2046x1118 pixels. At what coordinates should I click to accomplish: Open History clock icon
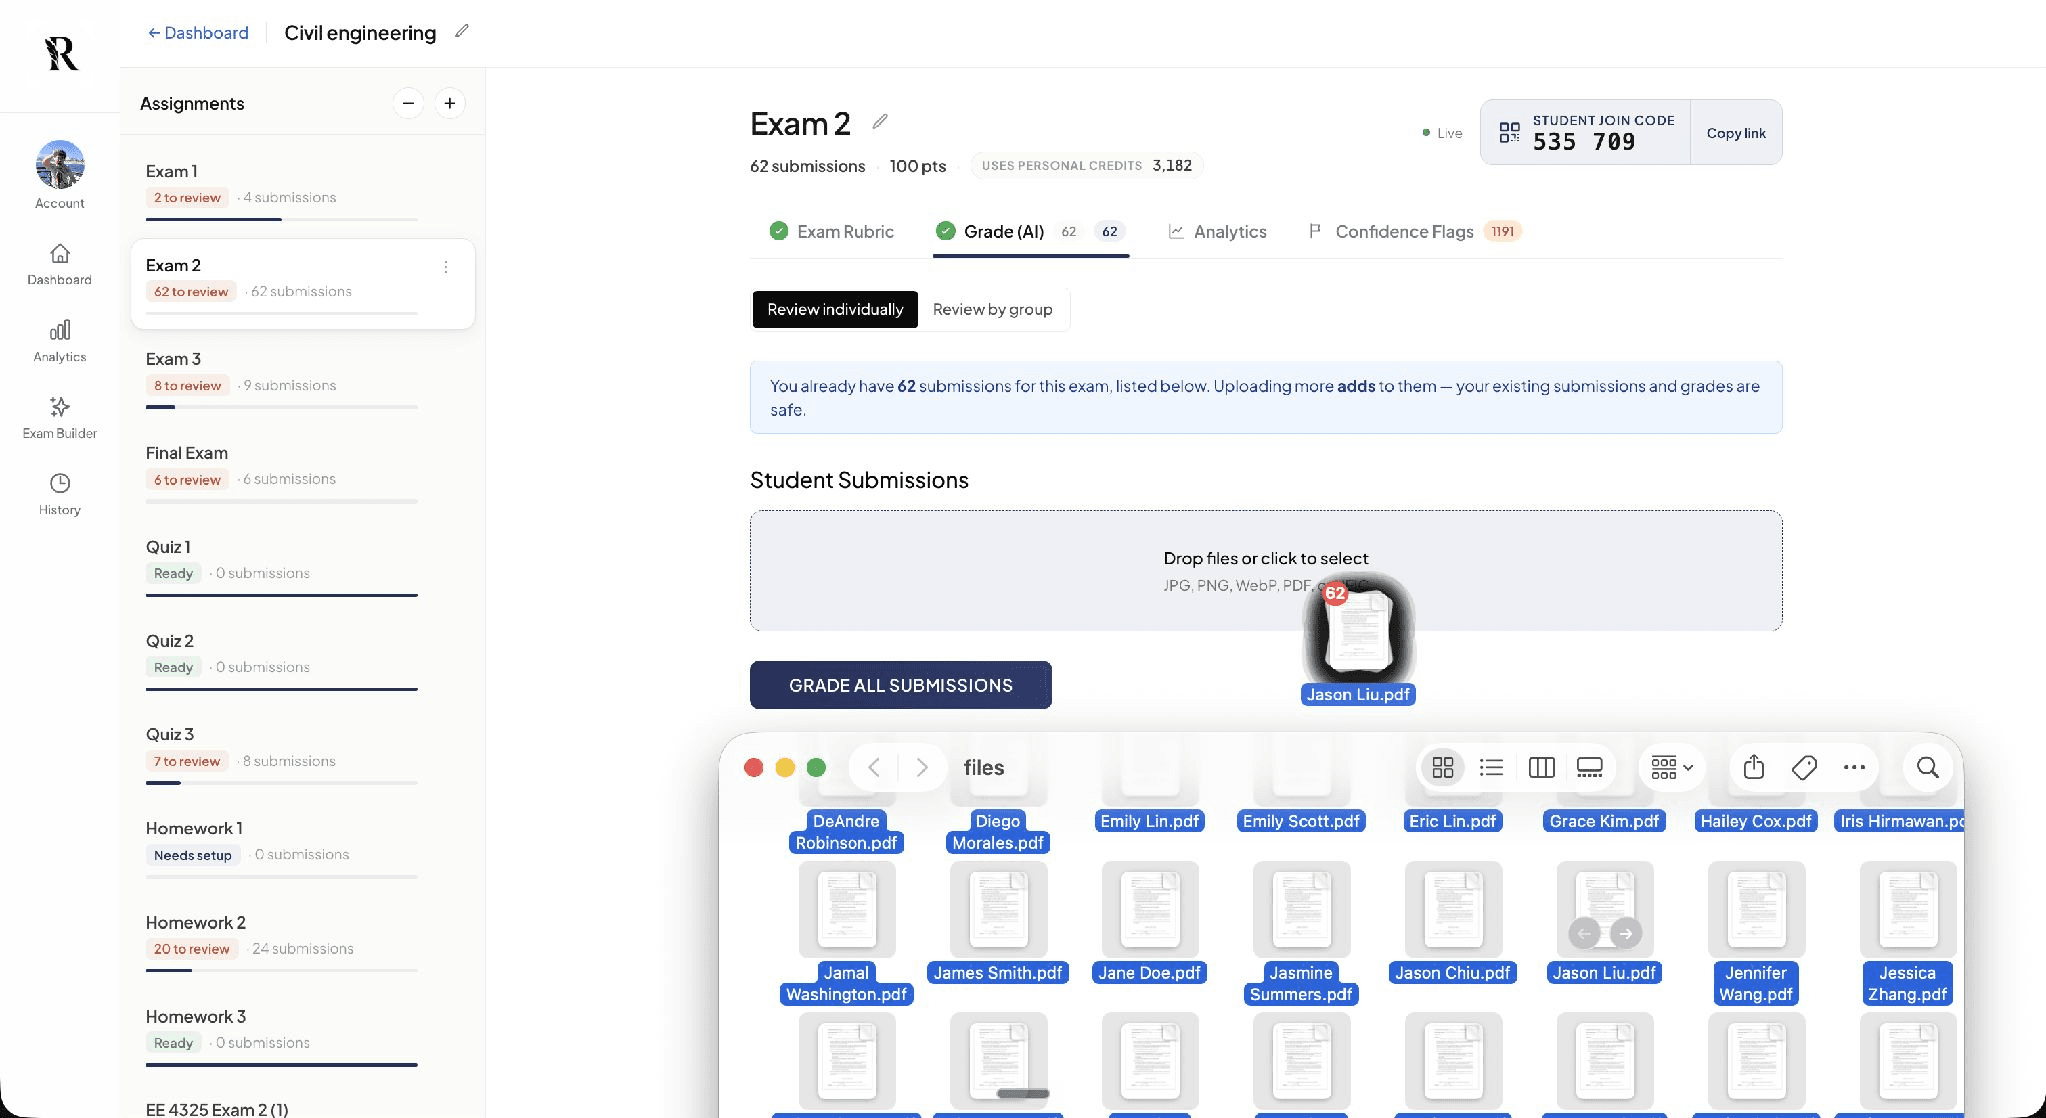pyautogui.click(x=60, y=483)
